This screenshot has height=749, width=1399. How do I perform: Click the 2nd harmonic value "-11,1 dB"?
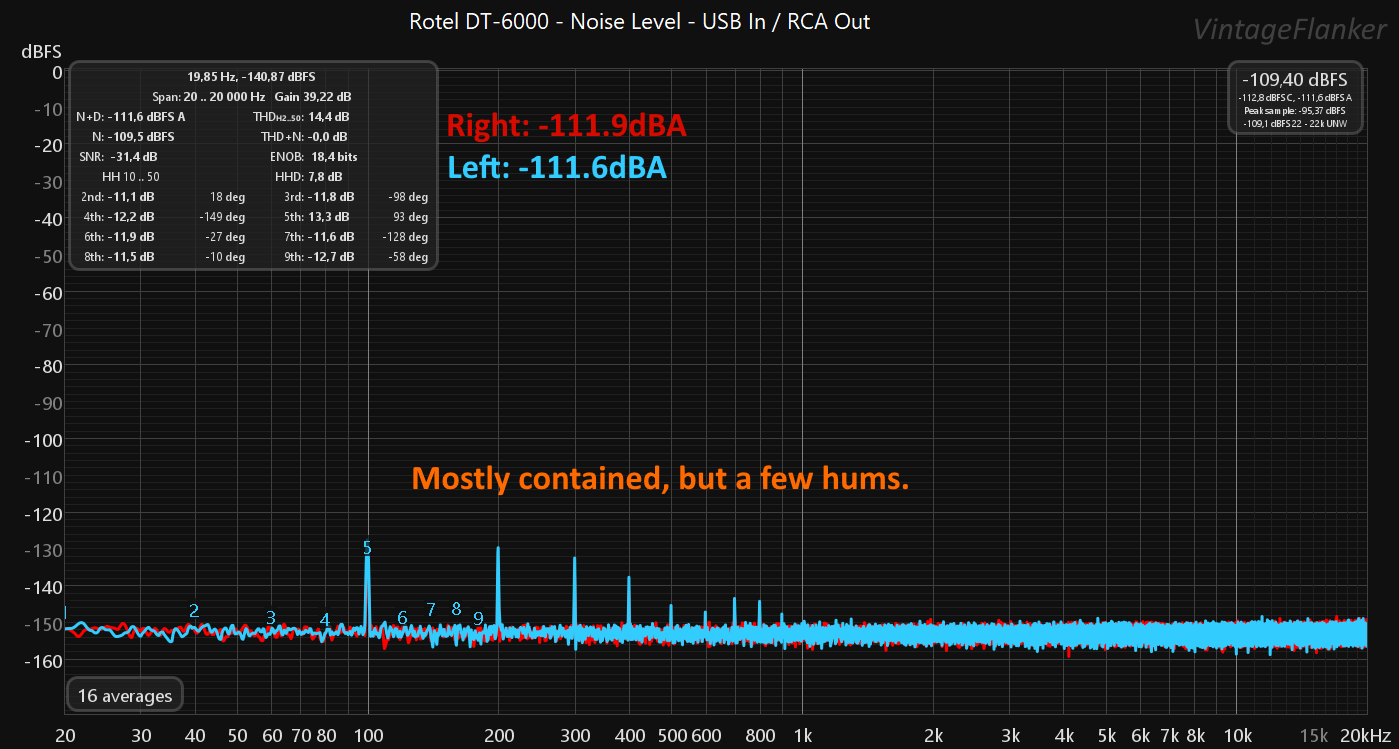pos(131,197)
